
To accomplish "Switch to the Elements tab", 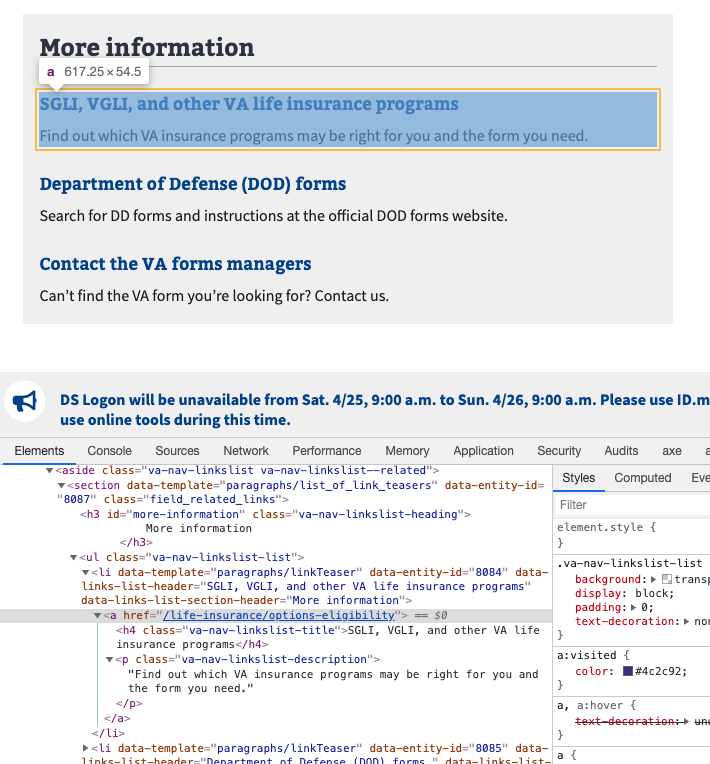I will click(39, 451).
